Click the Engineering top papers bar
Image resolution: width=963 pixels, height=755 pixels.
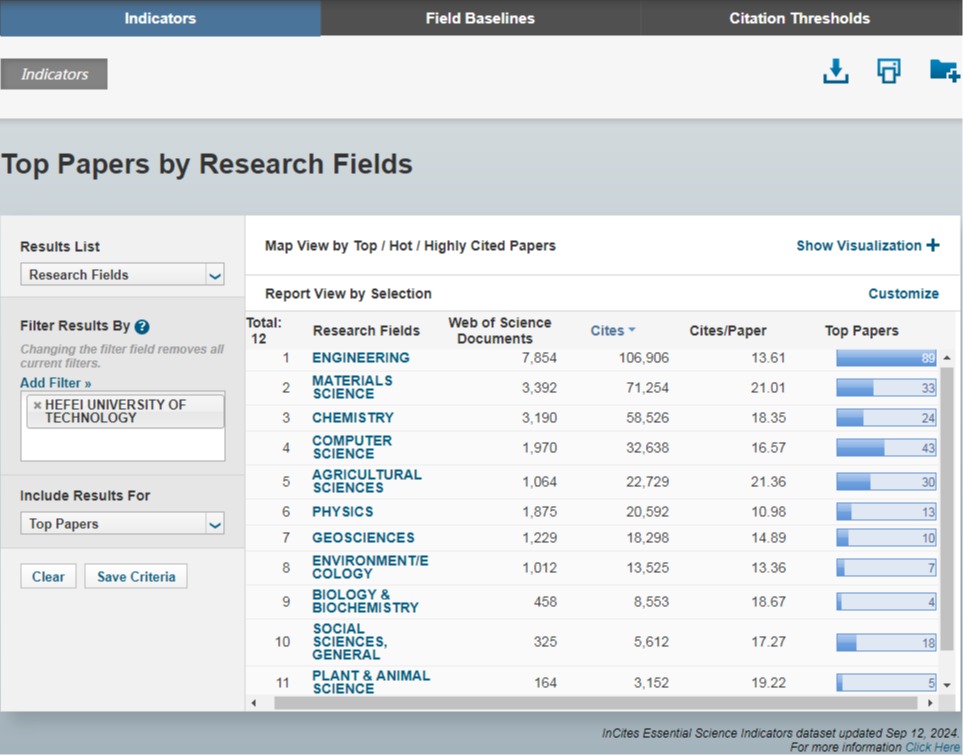pyautogui.click(x=885, y=358)
